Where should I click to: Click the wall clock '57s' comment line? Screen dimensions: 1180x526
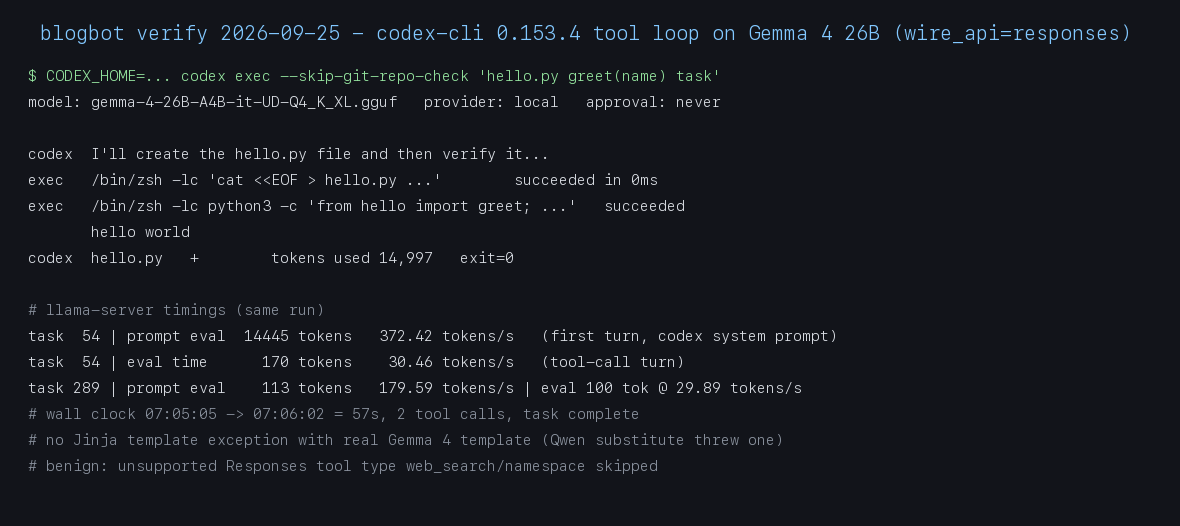[333, 415]
